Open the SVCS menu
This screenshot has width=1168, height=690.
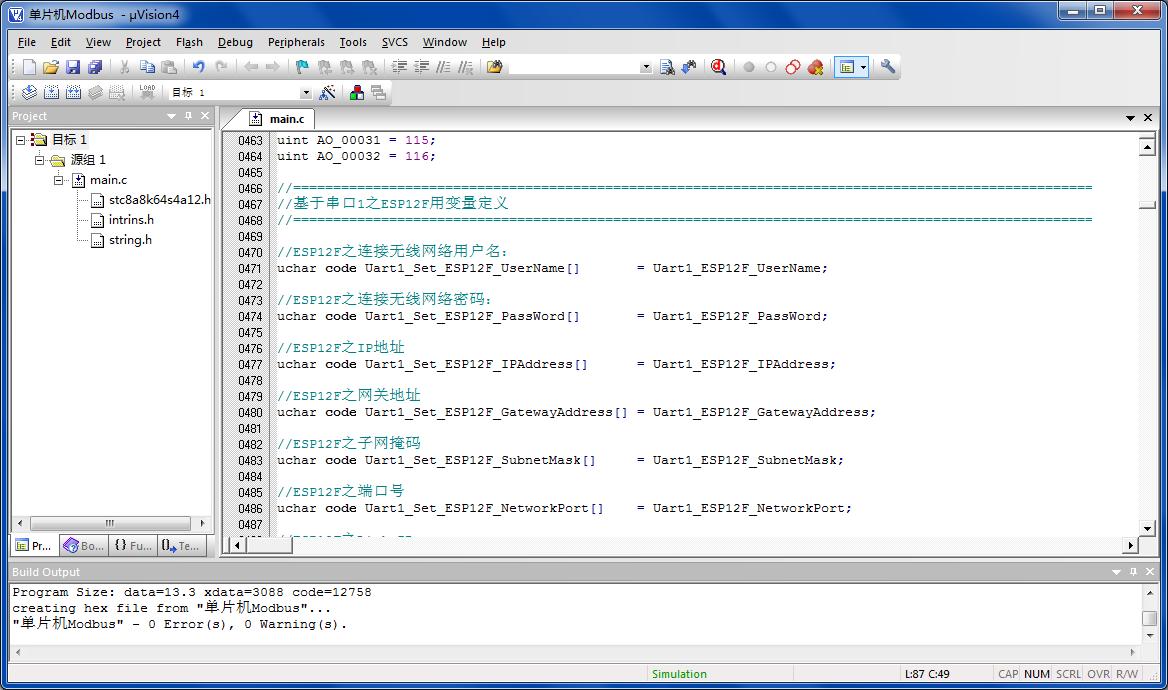(395, 42)
